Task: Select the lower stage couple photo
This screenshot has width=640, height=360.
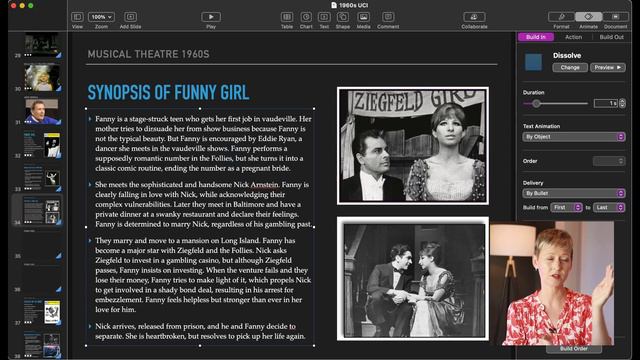Action: (x=413, y=279)
